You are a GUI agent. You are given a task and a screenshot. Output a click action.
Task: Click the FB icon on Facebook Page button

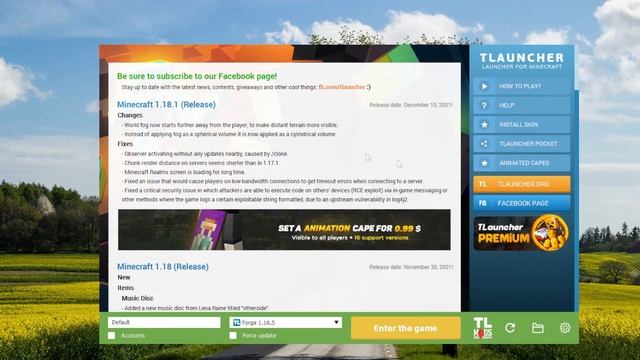tap(482, 203)
